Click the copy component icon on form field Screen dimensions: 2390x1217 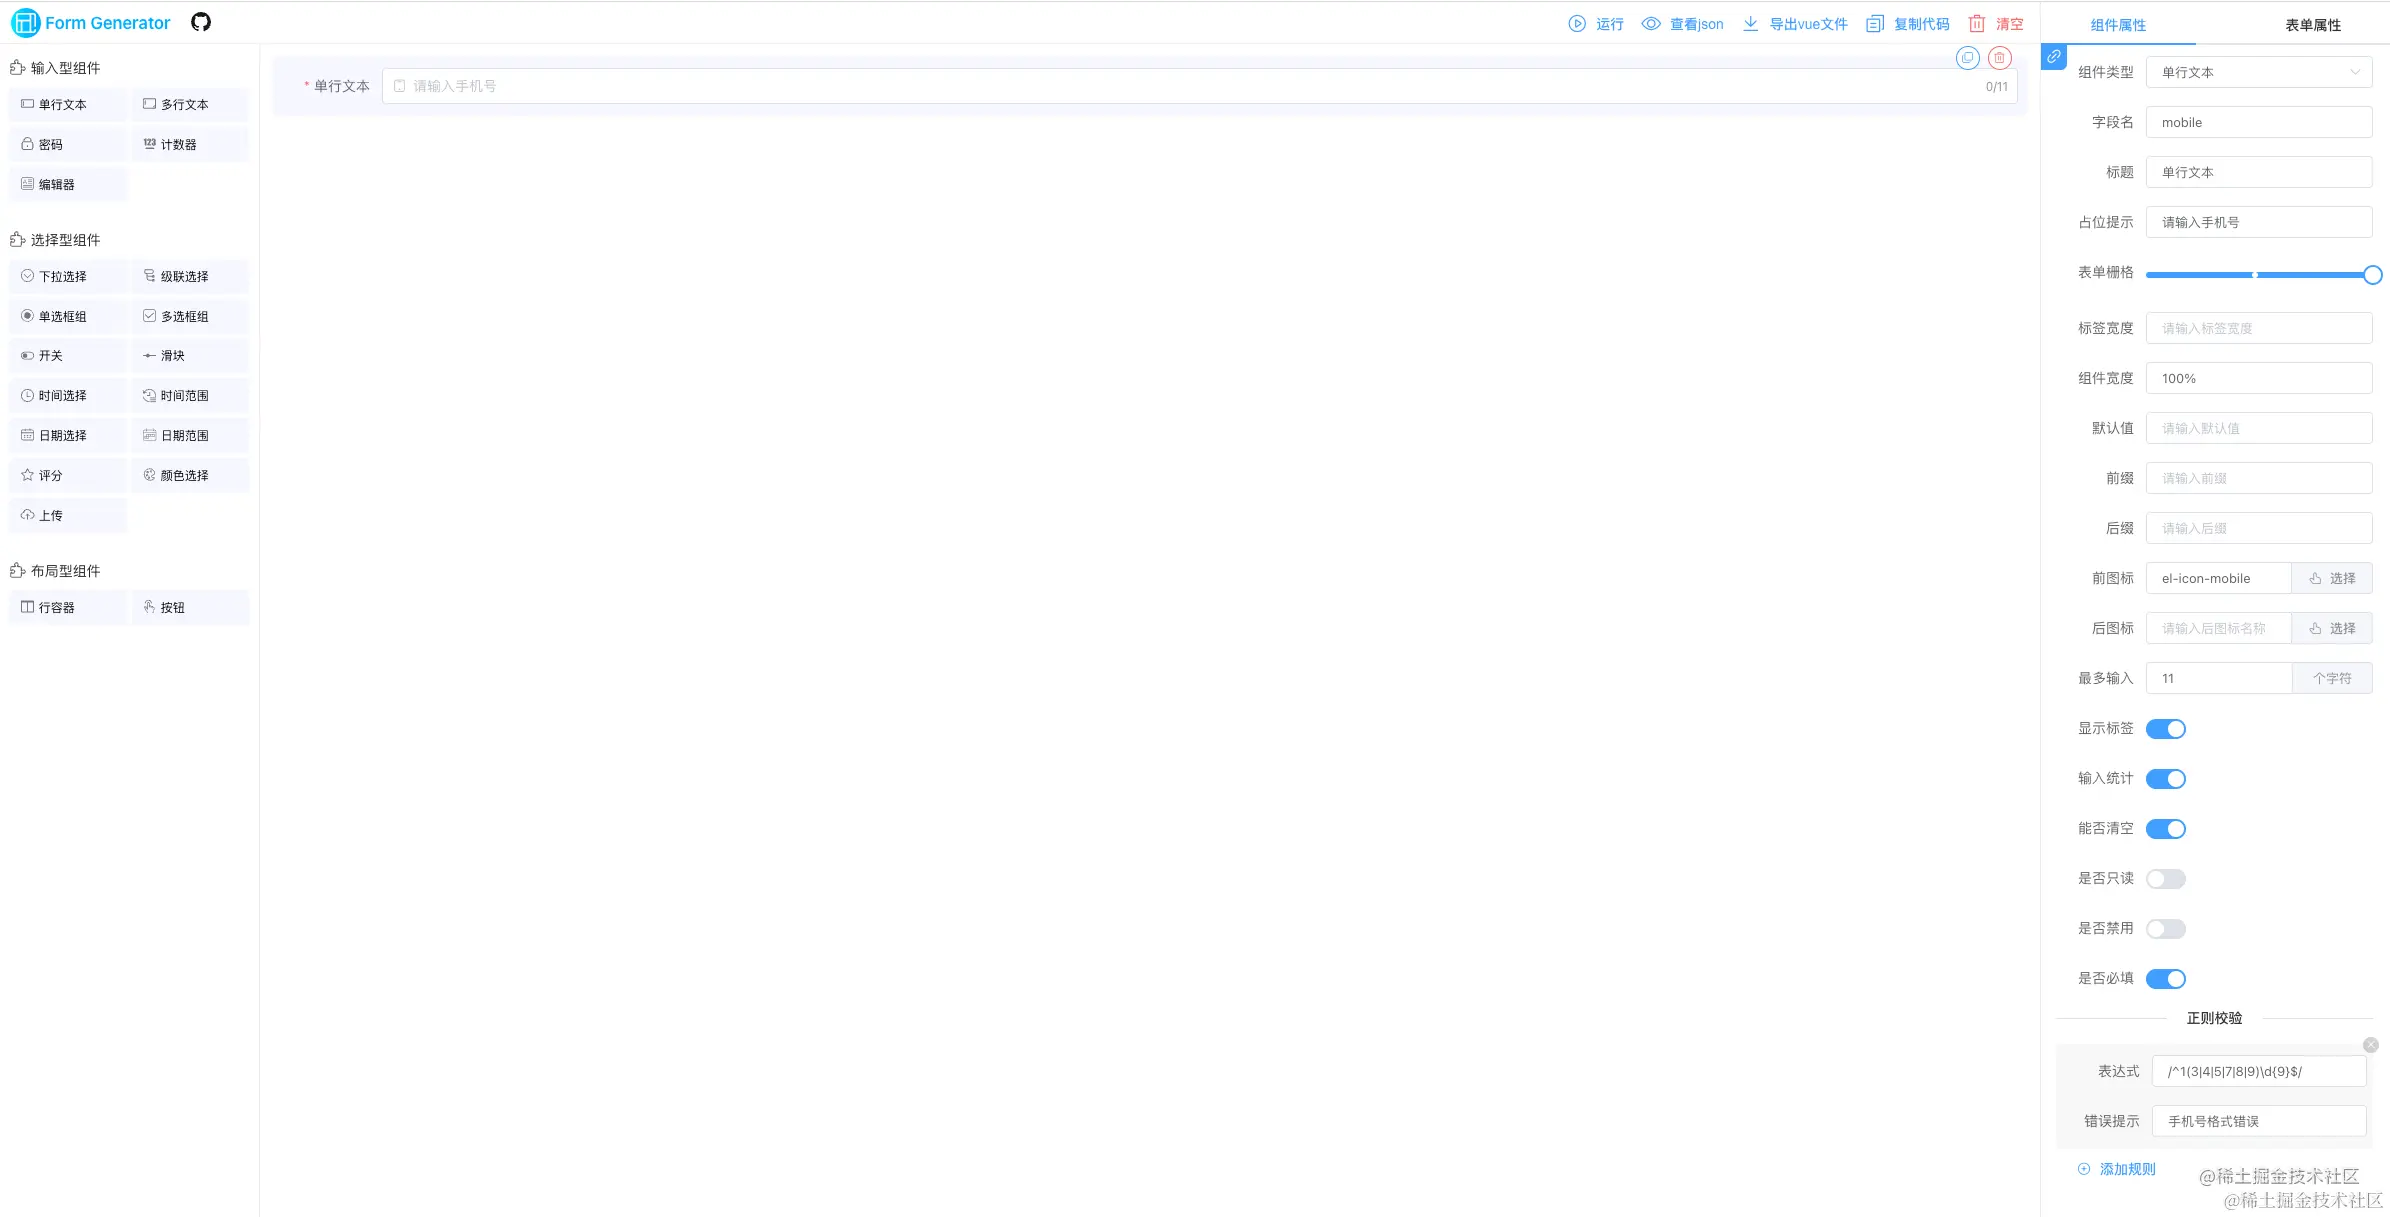1967,58
